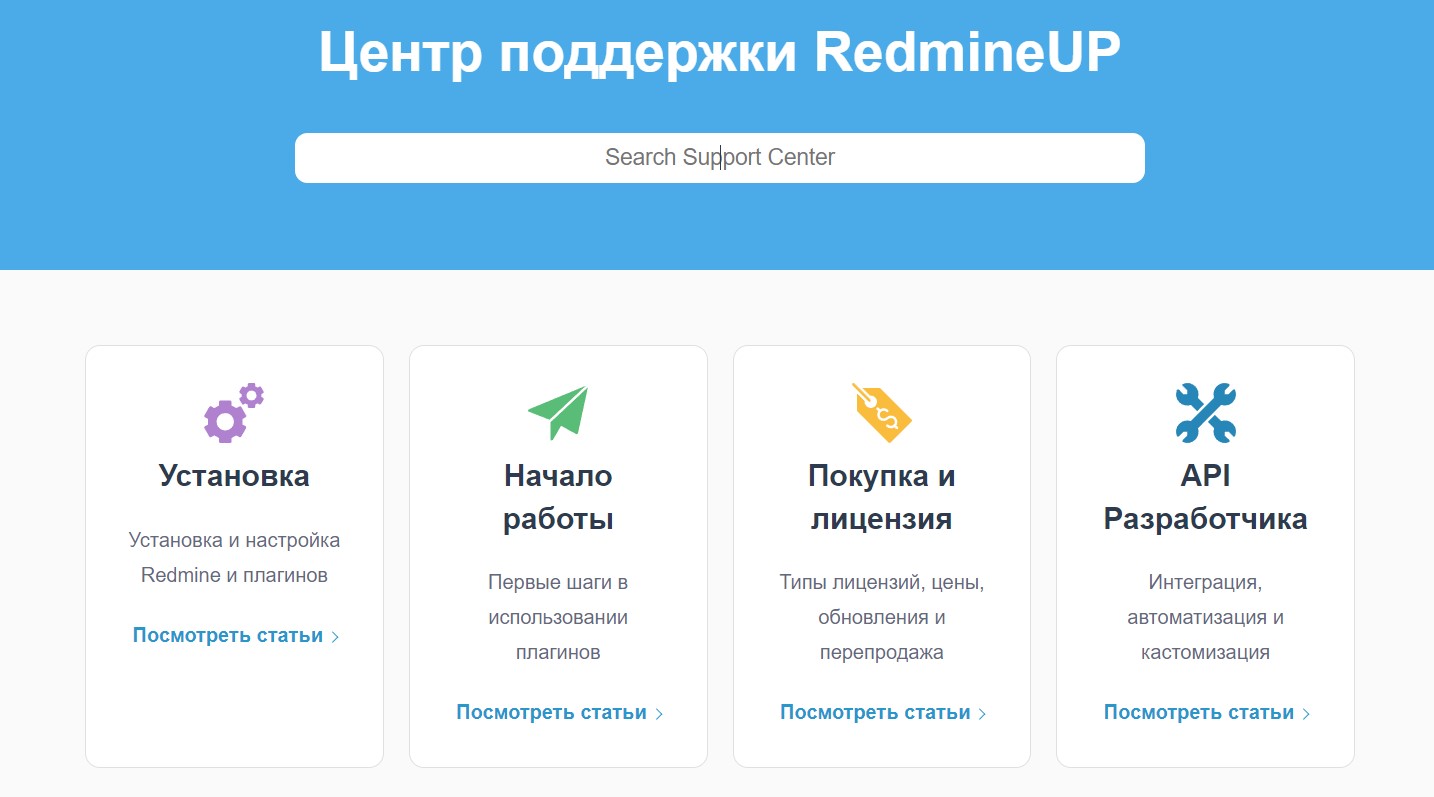Screen dimensions: 1434x797
Task: Click Посмотреть статьи under API Разработчика
Action: pos(1199,713)
